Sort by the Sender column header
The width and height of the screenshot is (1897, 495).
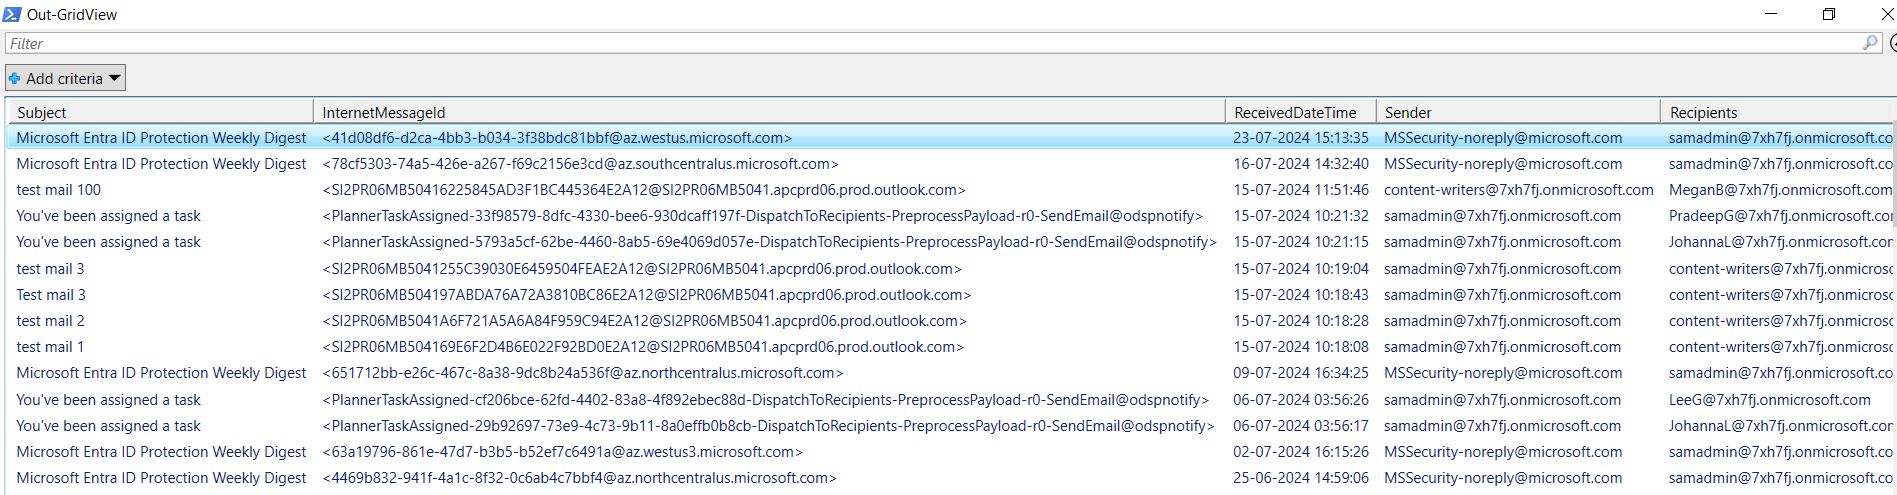(1518, 112)
